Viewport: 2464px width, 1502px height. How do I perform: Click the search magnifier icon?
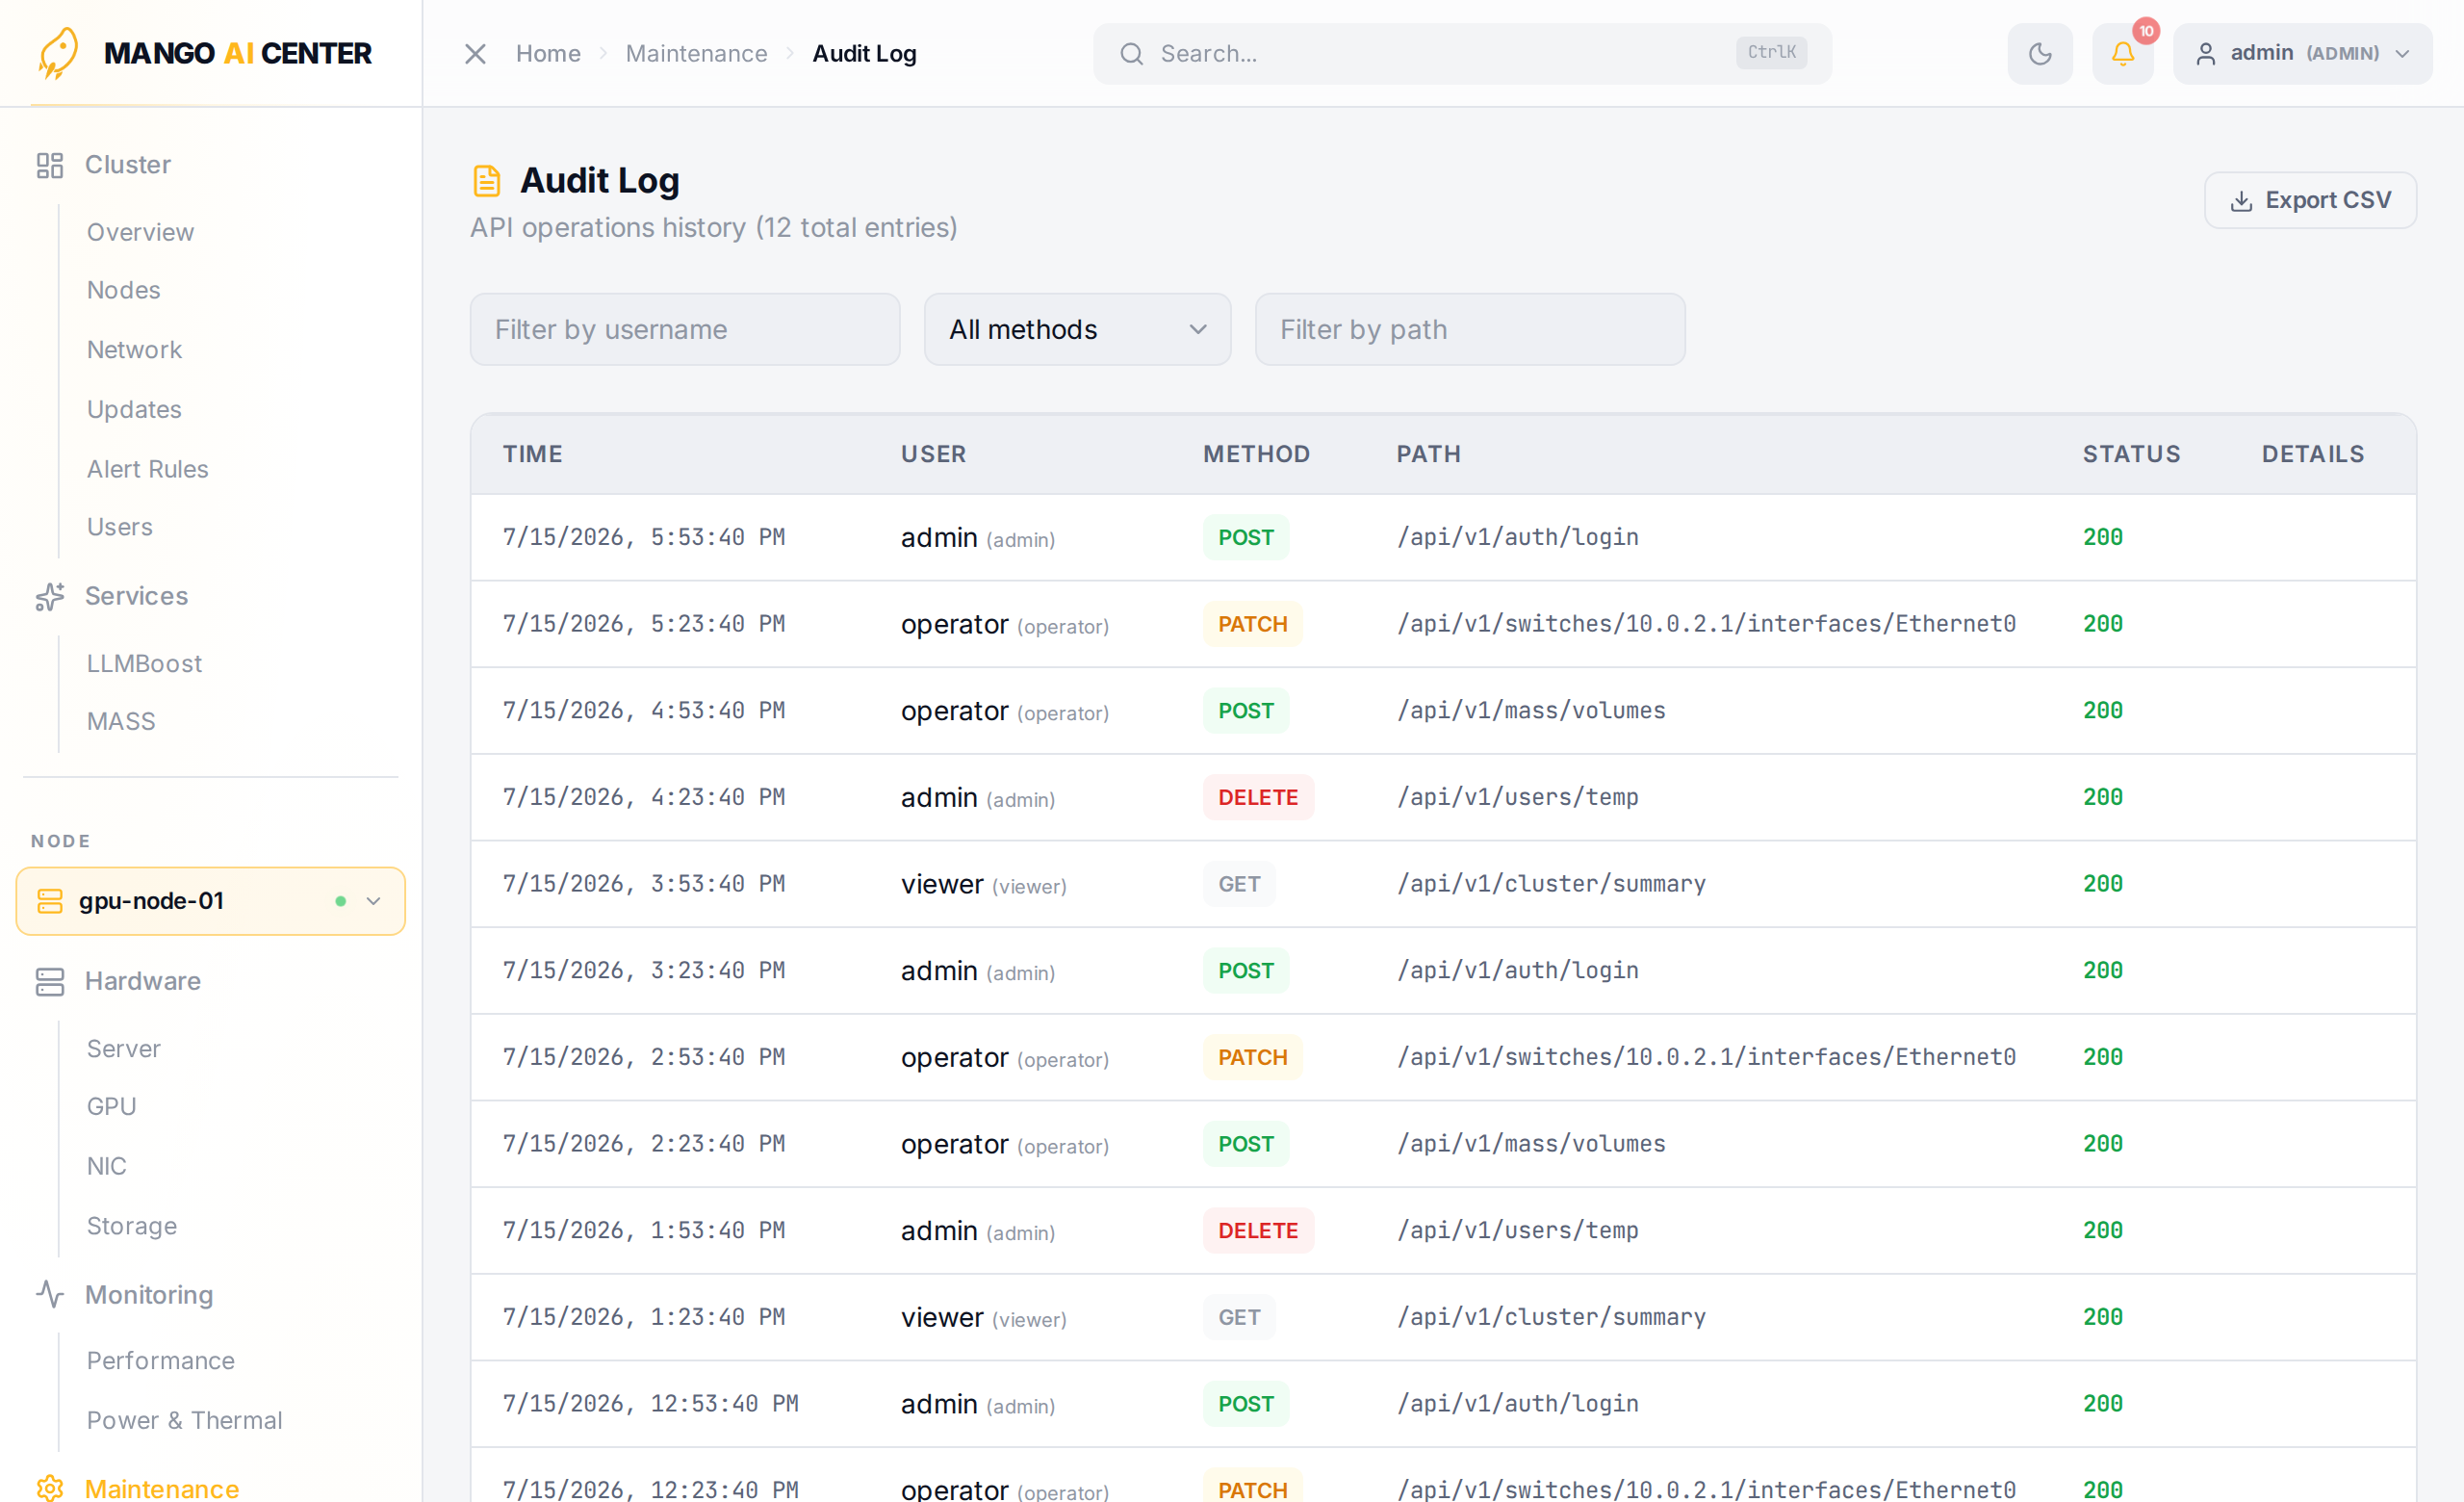pos(1131,53)
